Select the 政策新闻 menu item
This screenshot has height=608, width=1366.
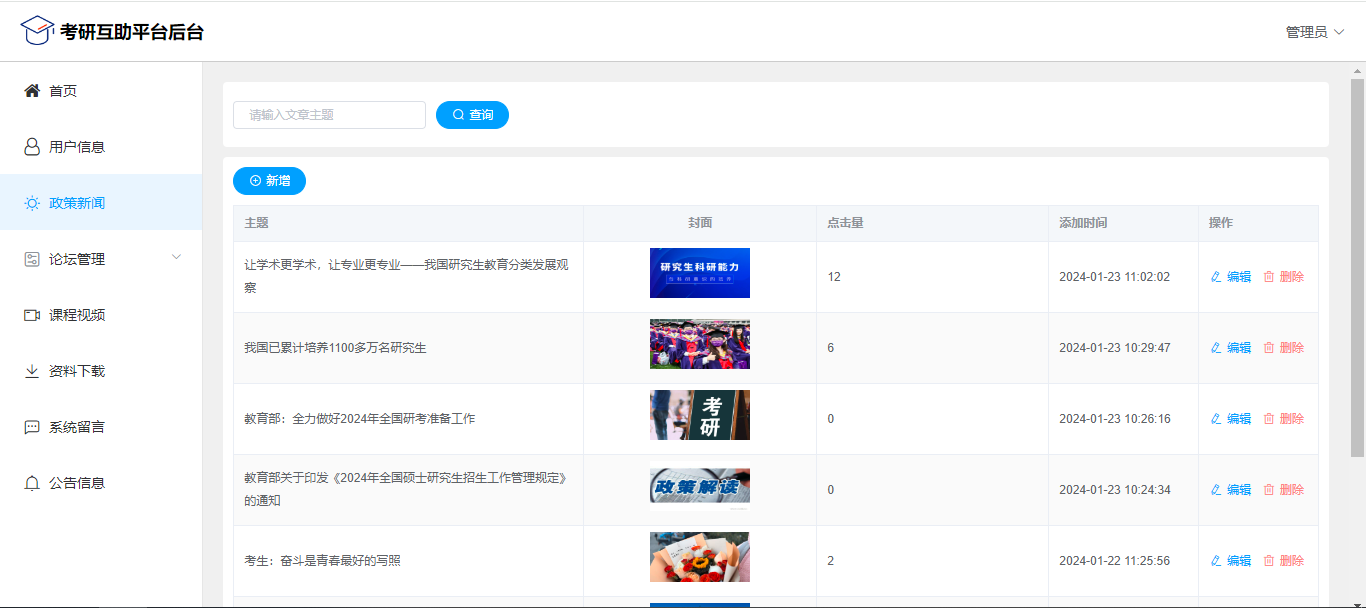tap(76, 203)
